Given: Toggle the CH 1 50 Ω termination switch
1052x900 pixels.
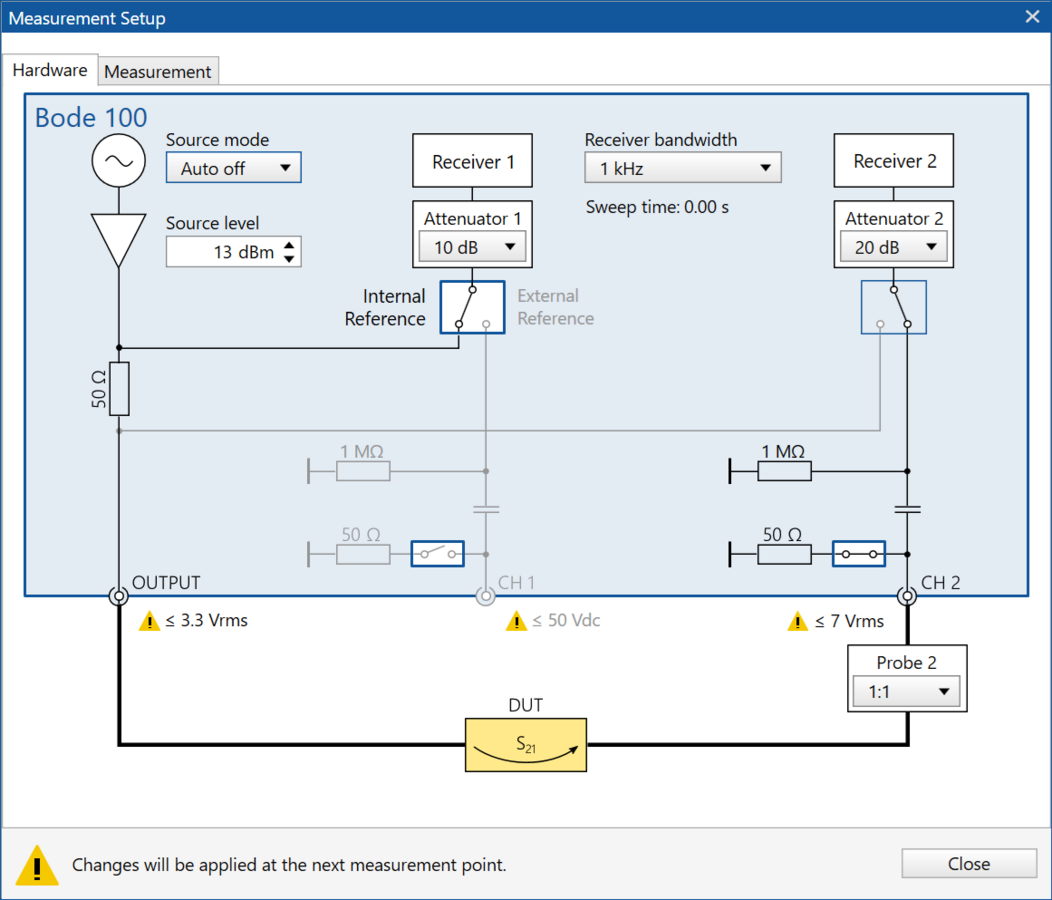Looking at the screenshot, I should pyautogui.click(x=437, y=554).
